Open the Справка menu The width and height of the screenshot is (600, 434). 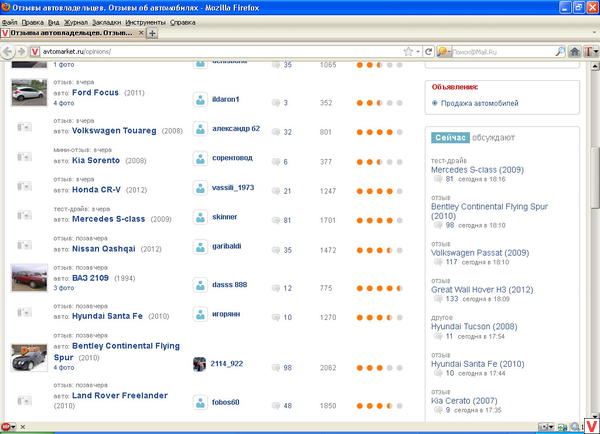point(183,23)
